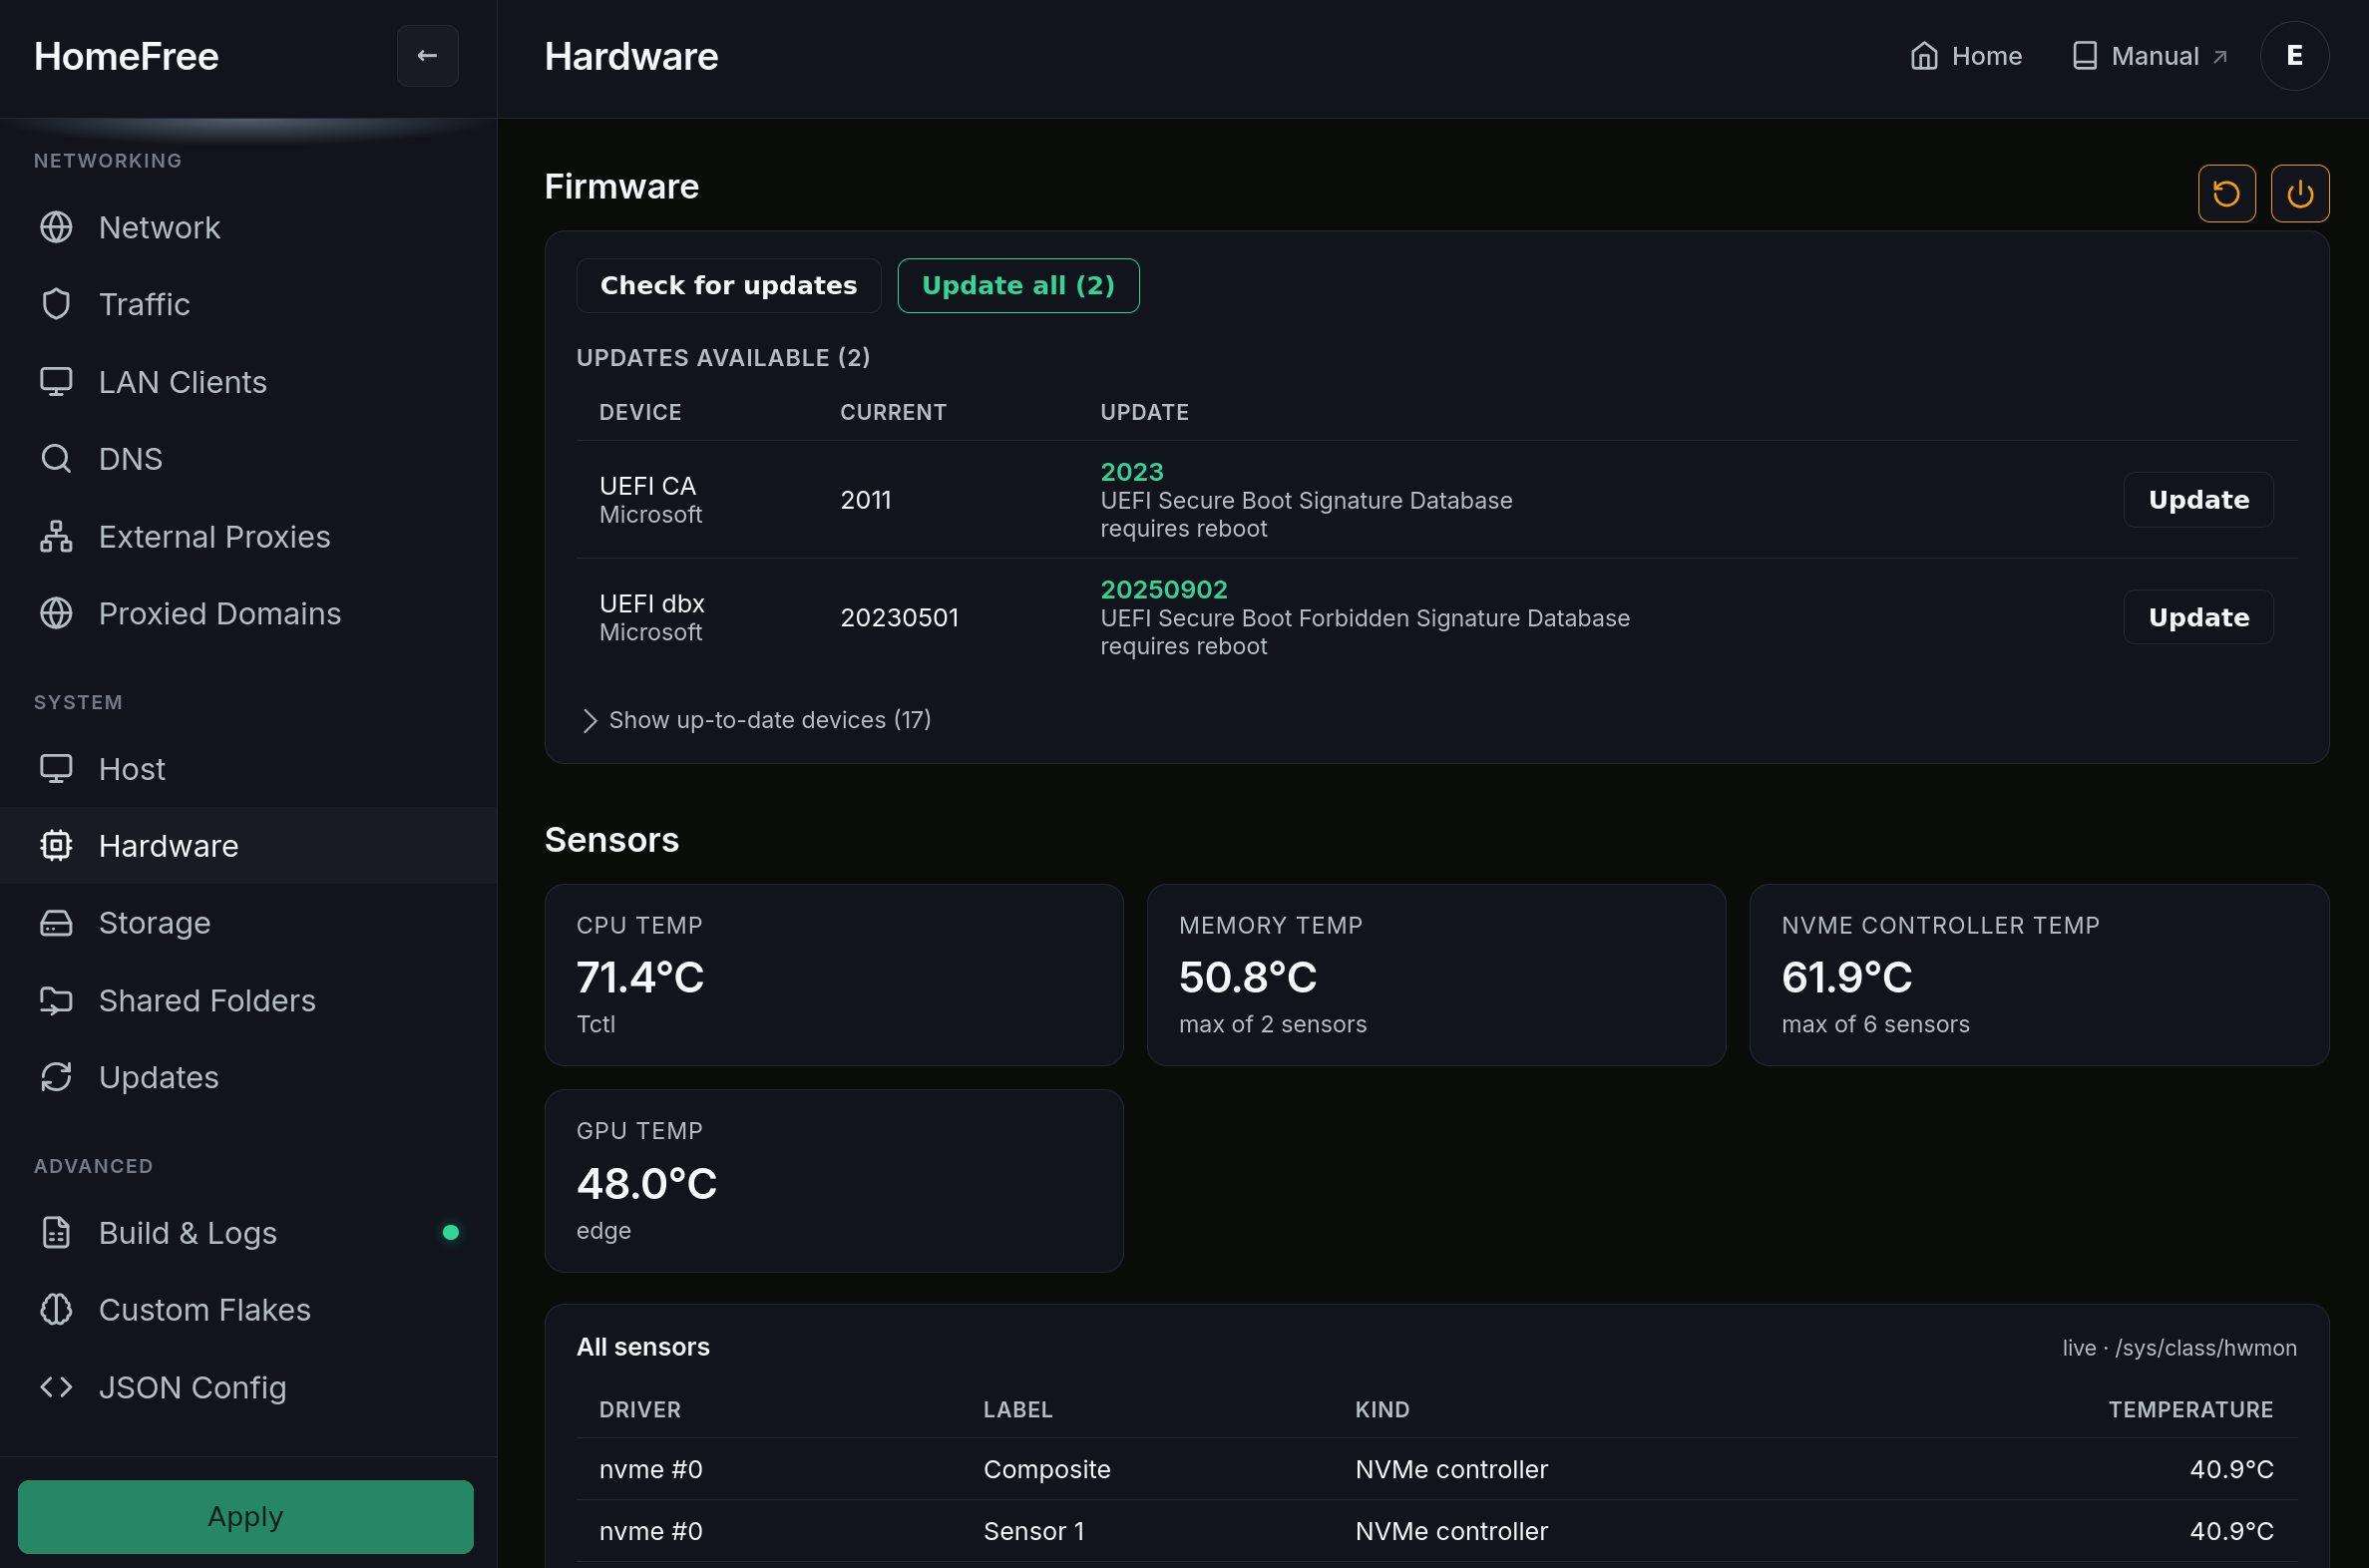Navigate to Proxied Domains
Screen dimensions: 2369x1568
248,613
